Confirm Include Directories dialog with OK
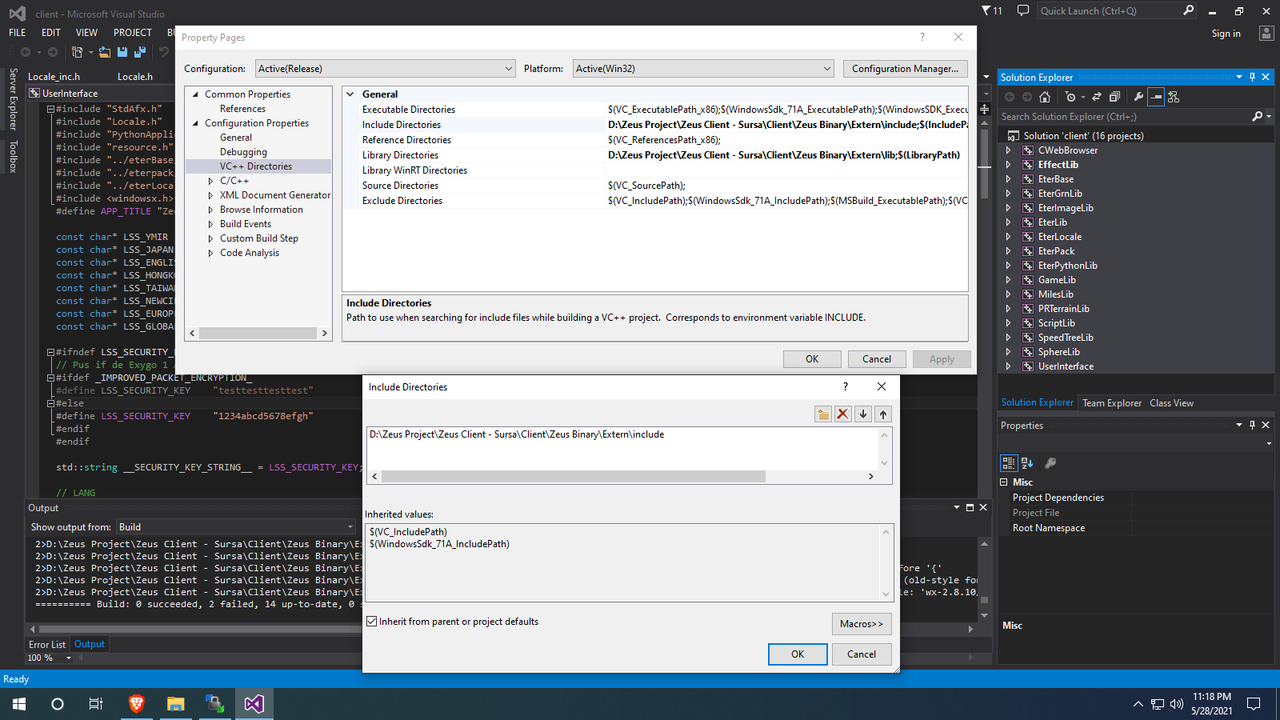Image resolution: width=1280 pixels, height=720 pixels. tap(797, 654)
